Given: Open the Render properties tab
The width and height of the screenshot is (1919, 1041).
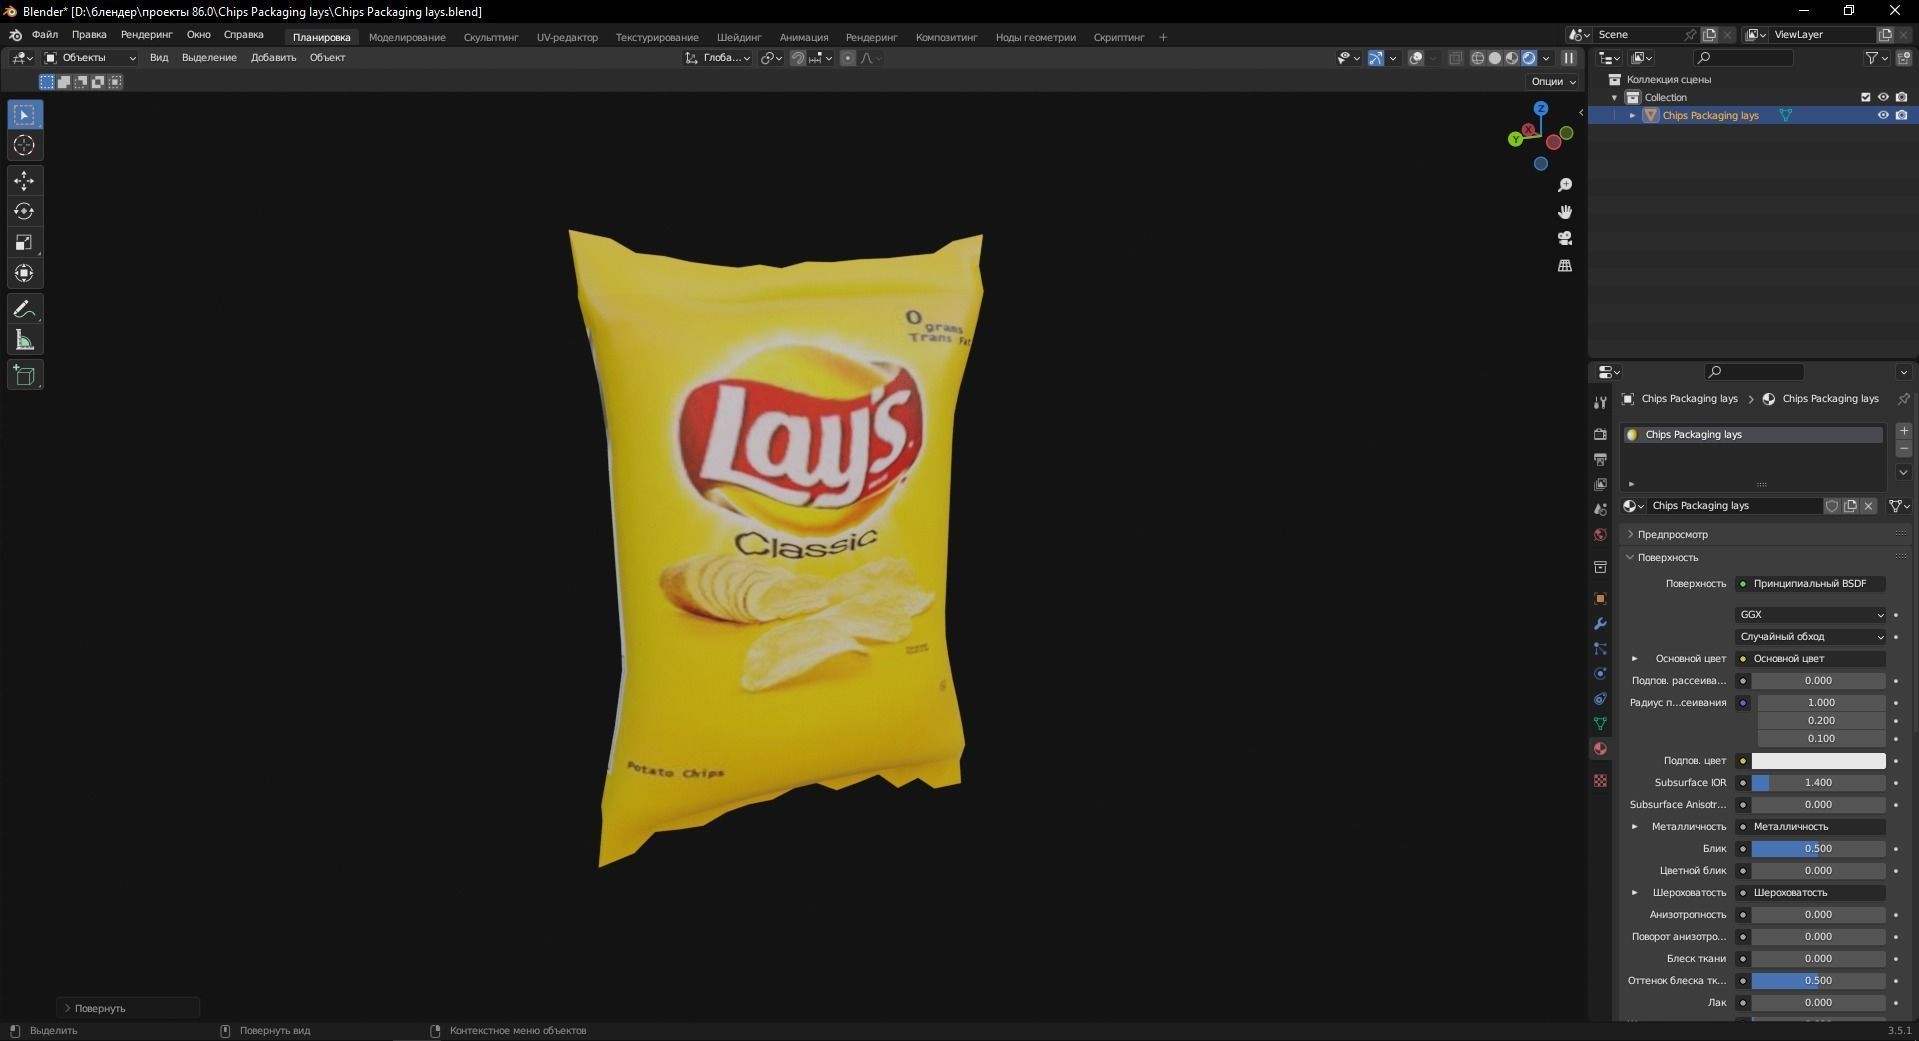Looking at the screenshot, I should [1599, 435].
